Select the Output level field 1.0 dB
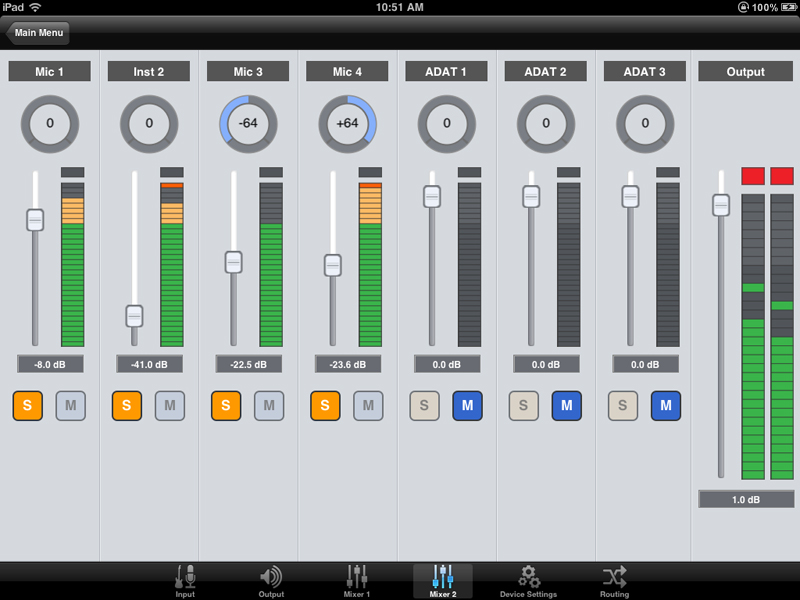800x600 pixels. pos(746,499)
